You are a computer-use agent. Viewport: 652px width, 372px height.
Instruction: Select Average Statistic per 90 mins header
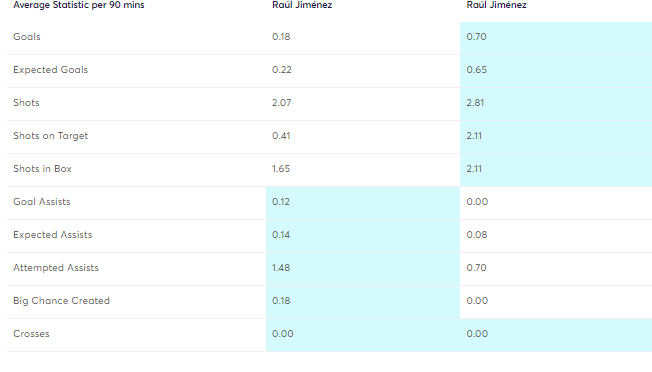pos(79,5)
